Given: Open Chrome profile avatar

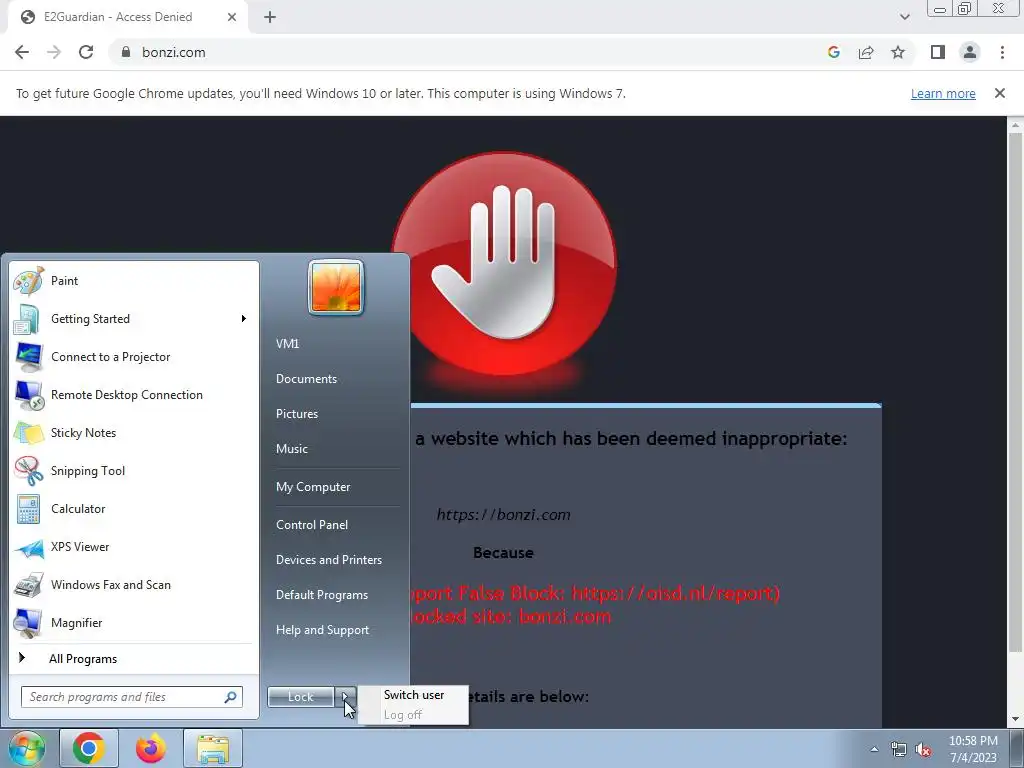Looking at the screenshot, I should 970,52.
